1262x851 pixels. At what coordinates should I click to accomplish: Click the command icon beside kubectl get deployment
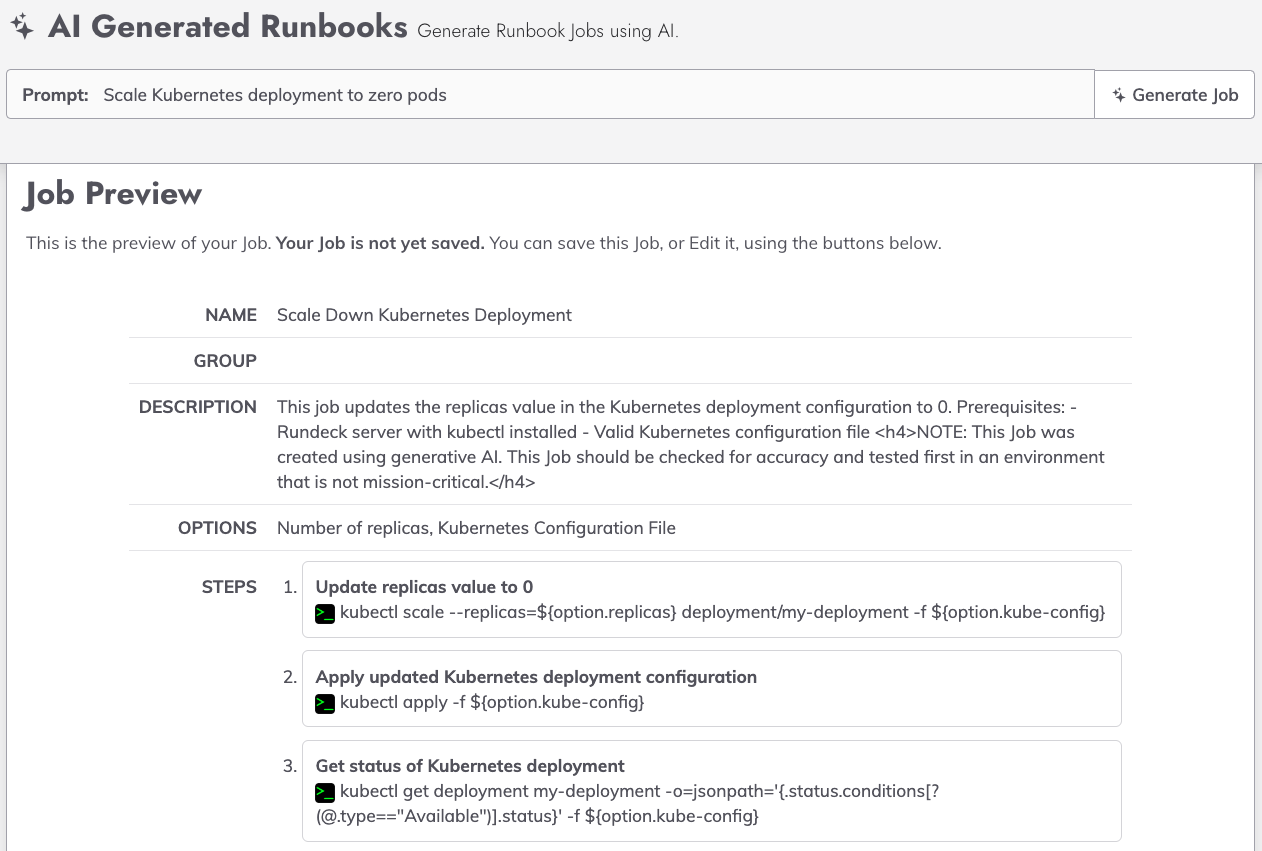[x=325, y=792]
